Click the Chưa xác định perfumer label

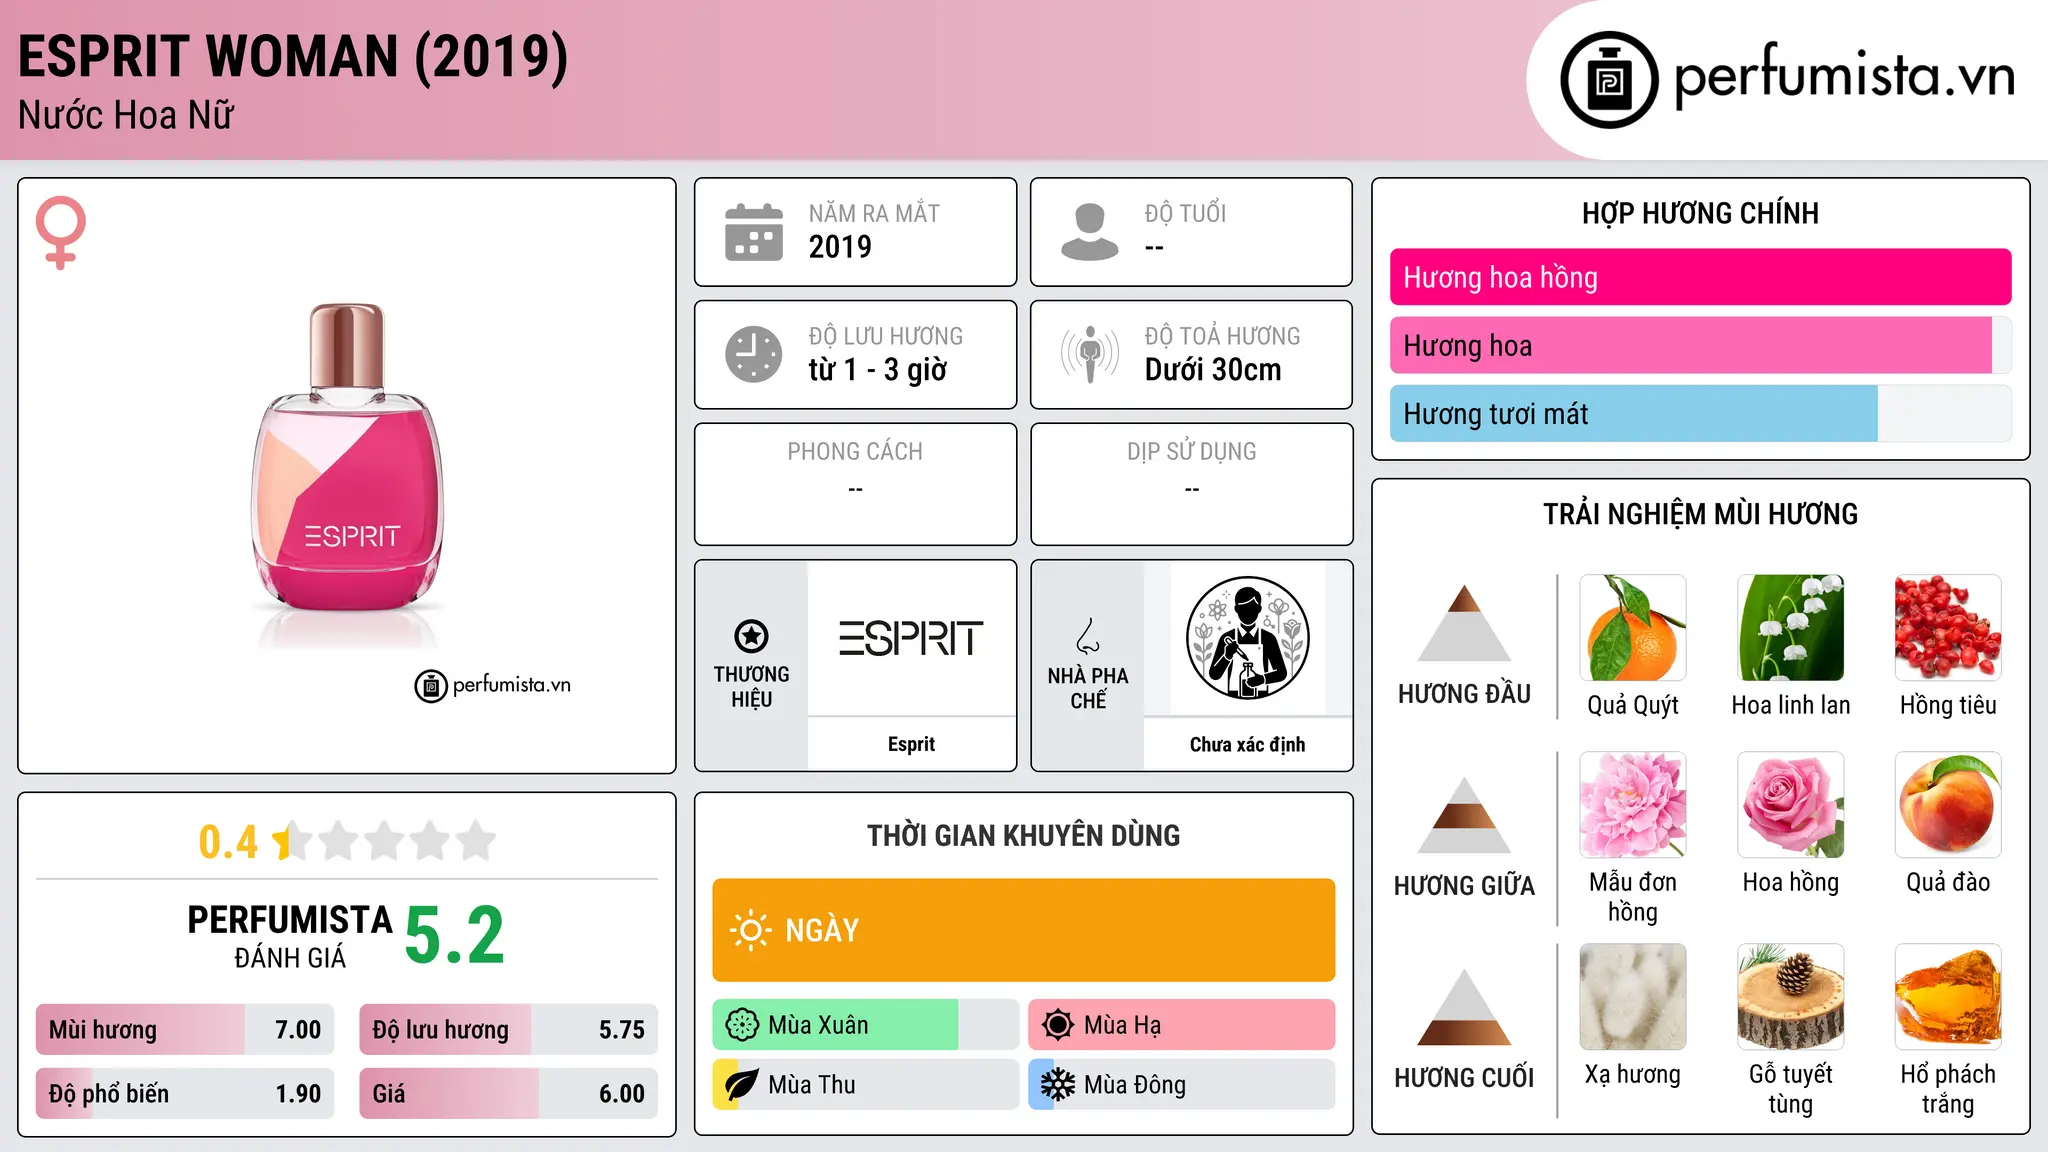(1247, 744)
